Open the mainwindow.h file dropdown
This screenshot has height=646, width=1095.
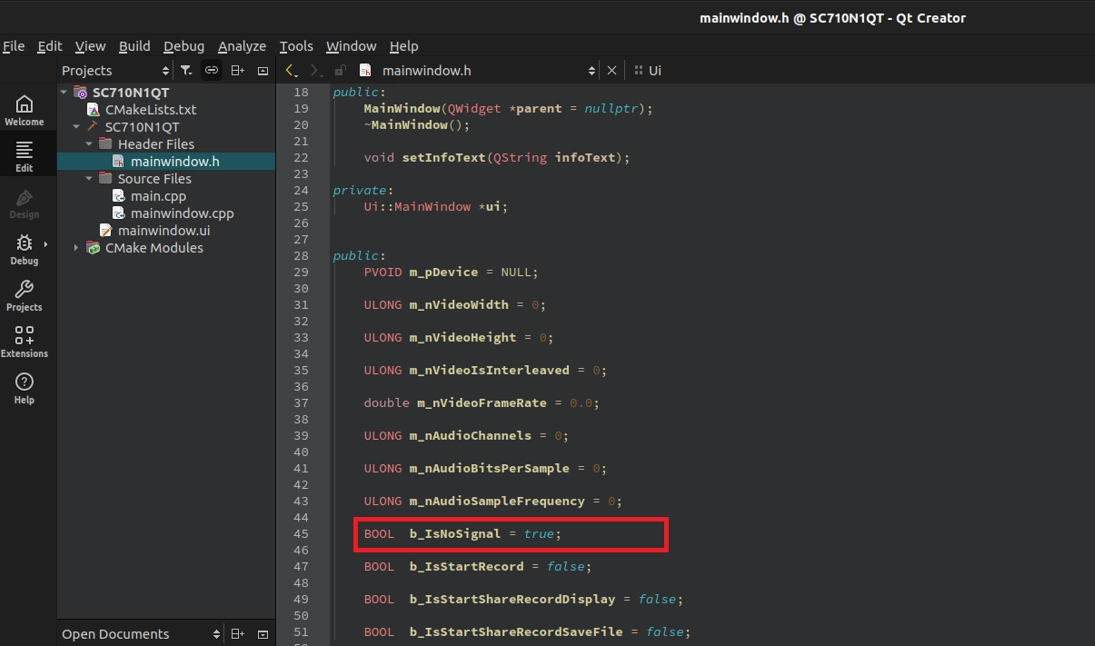(591, 71)
